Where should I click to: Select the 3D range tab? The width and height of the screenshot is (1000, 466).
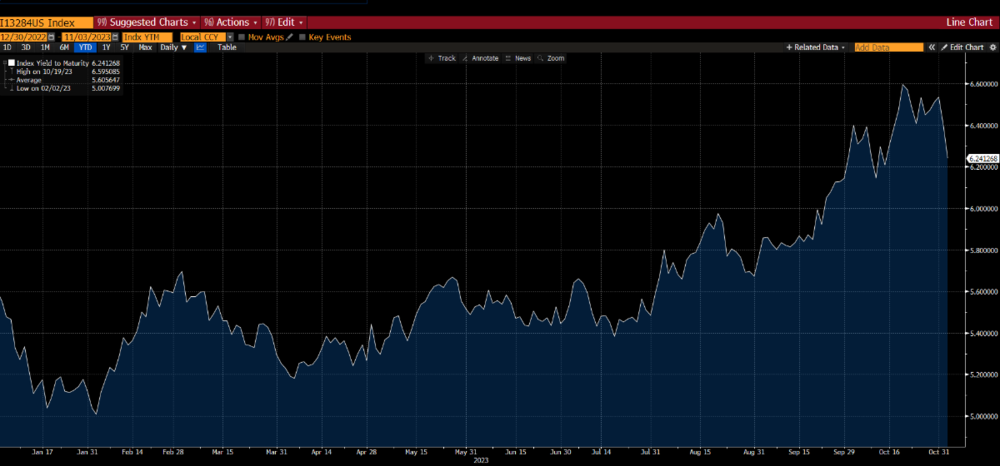[26, 47]
